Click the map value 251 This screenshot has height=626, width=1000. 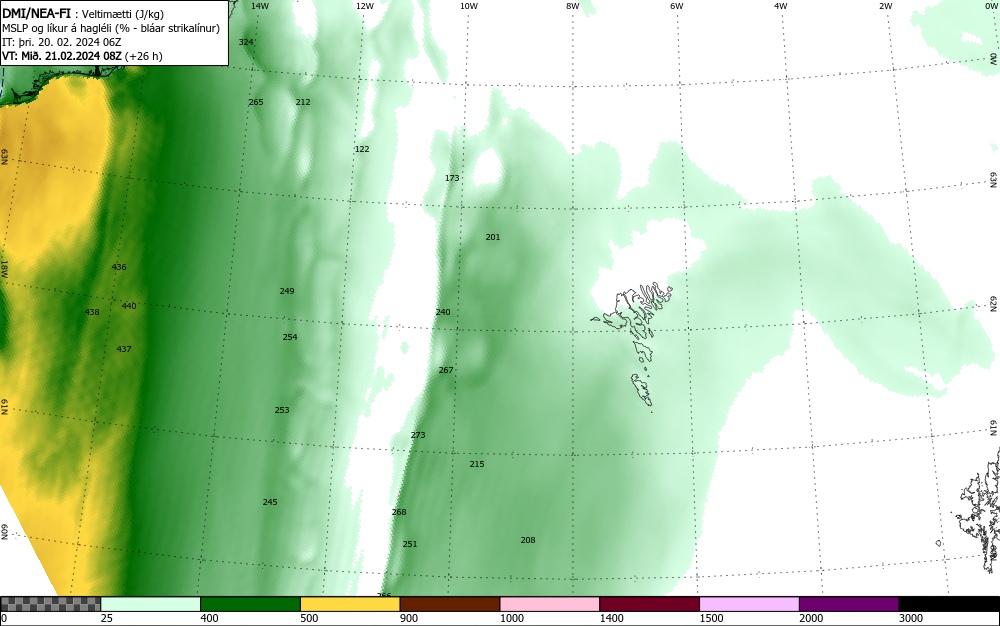point(410,544)
